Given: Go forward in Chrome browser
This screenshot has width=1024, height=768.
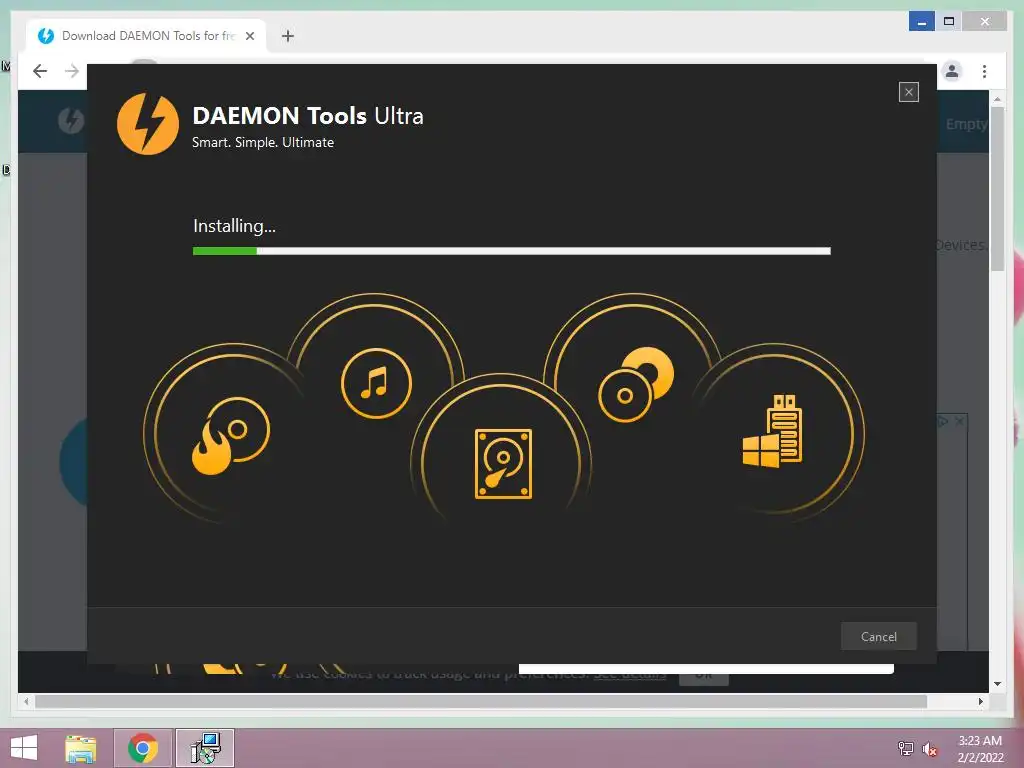Looking at the screenshot, I should click(x=72, y=71).
